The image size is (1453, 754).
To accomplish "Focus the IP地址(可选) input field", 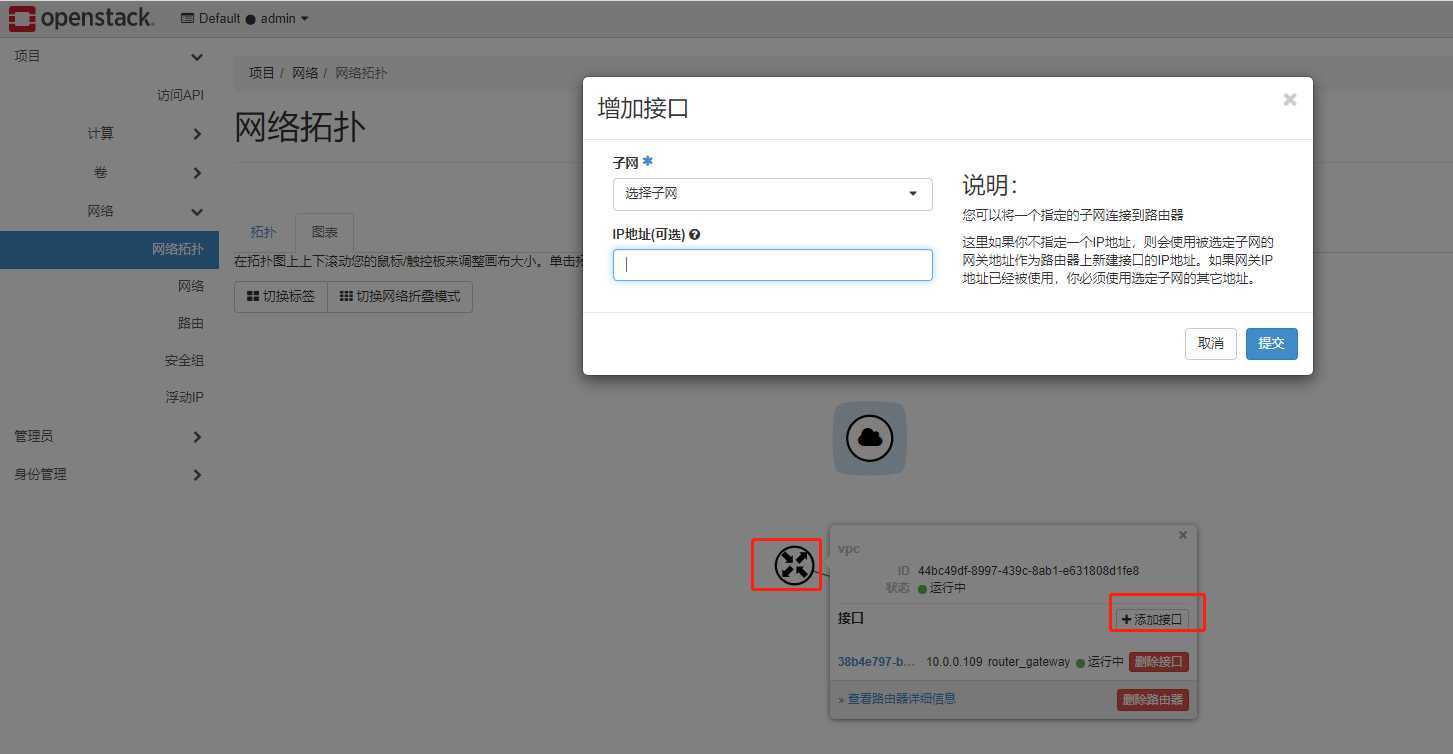I will click(773, 265).
